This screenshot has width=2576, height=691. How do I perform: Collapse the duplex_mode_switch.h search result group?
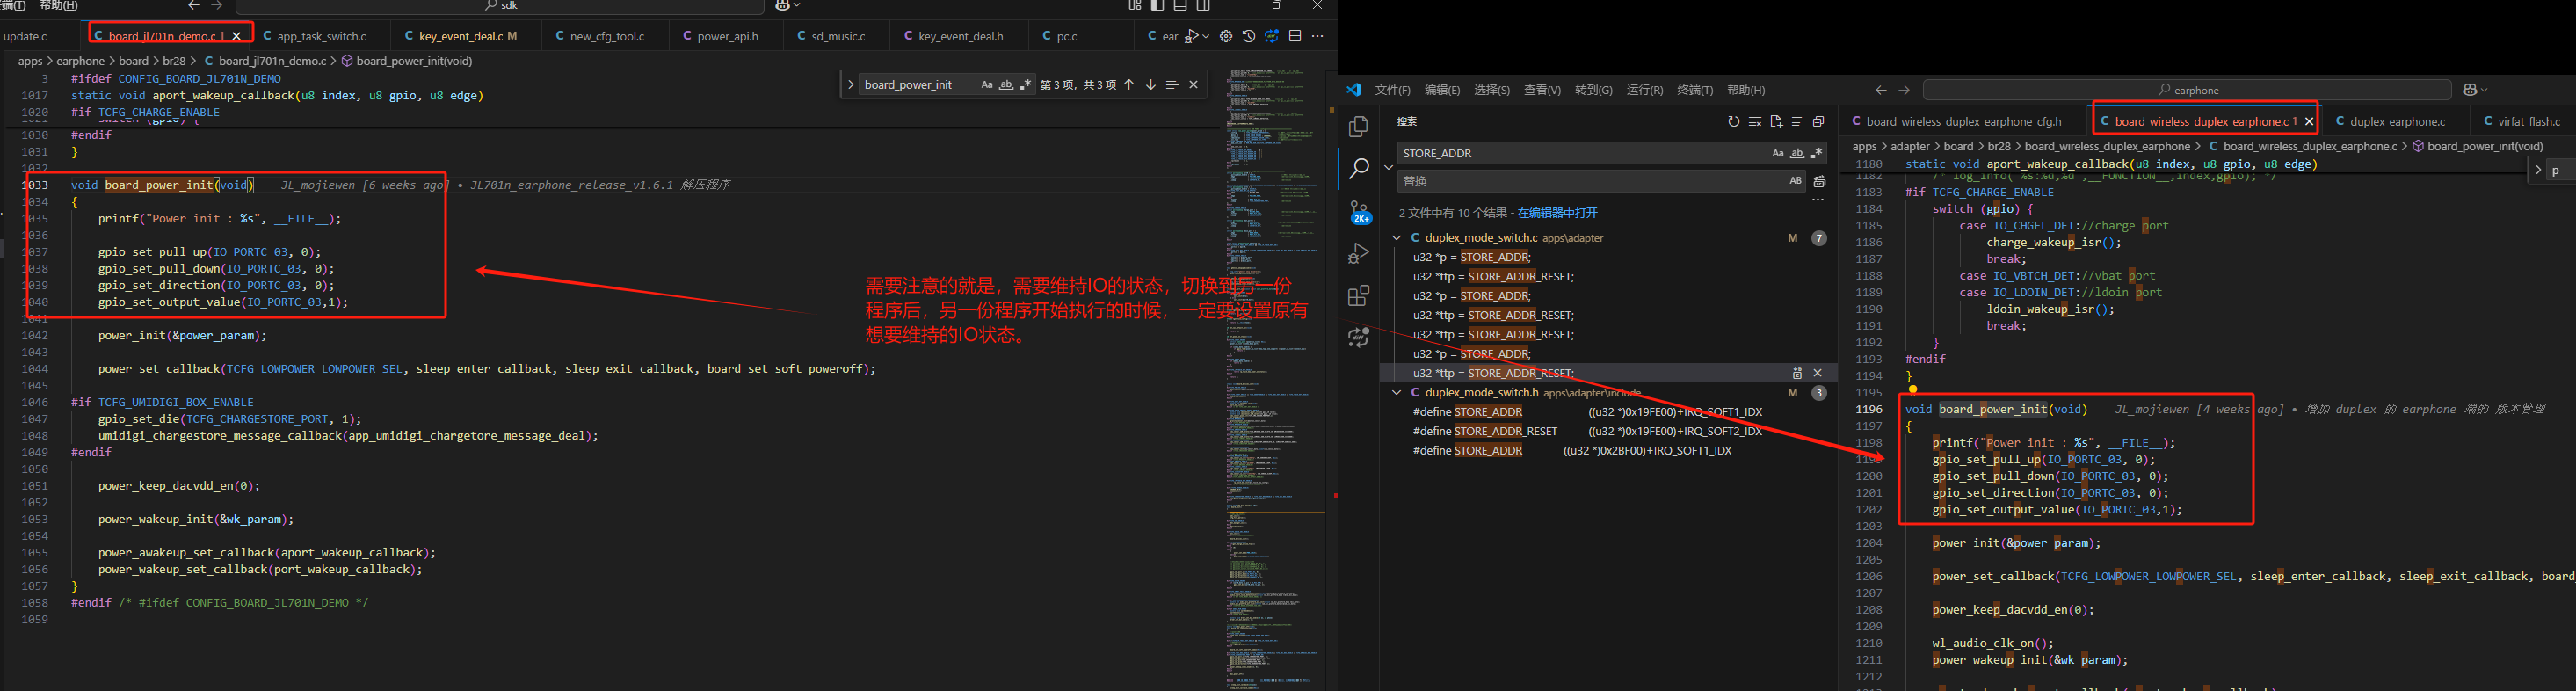[1397, 393]
